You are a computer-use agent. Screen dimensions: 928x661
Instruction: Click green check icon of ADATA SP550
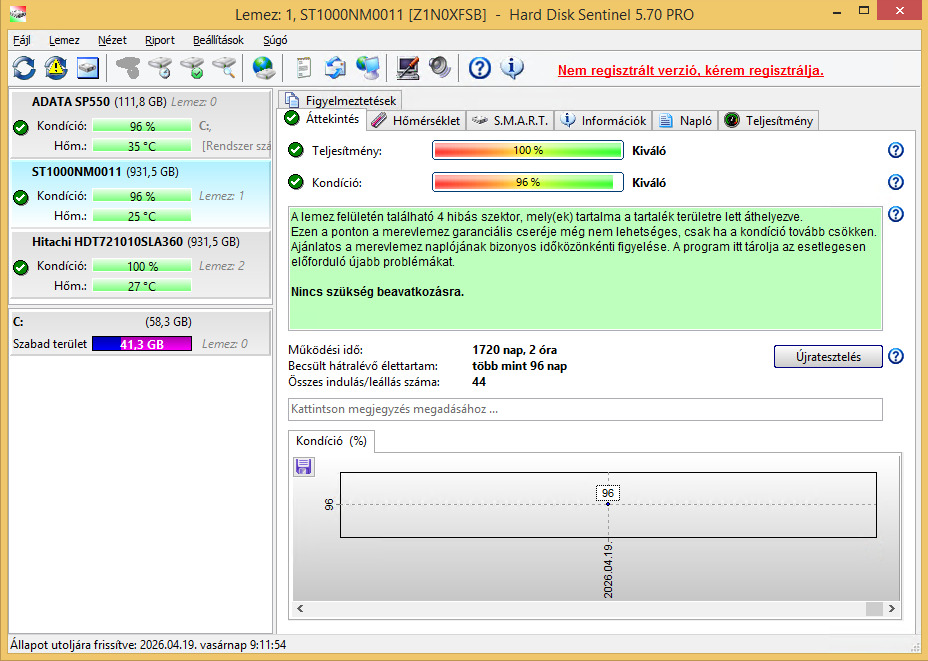tap(21, 127)
